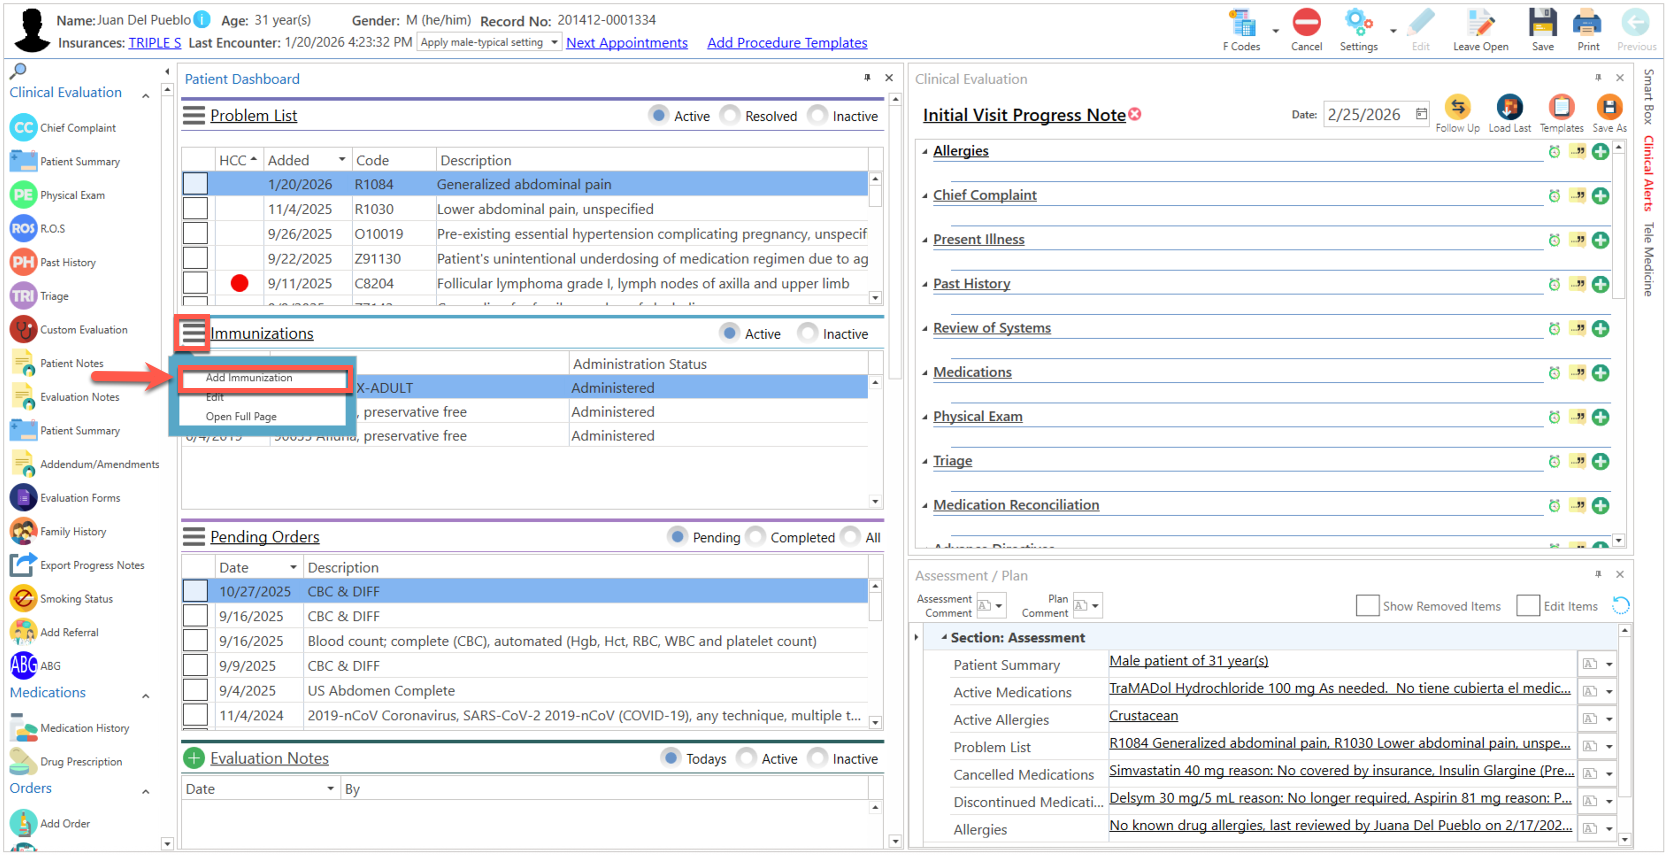Collapse the Clinical Evaluation sidebar group
Screen dimensions: 1668x855
pos(146,95)
